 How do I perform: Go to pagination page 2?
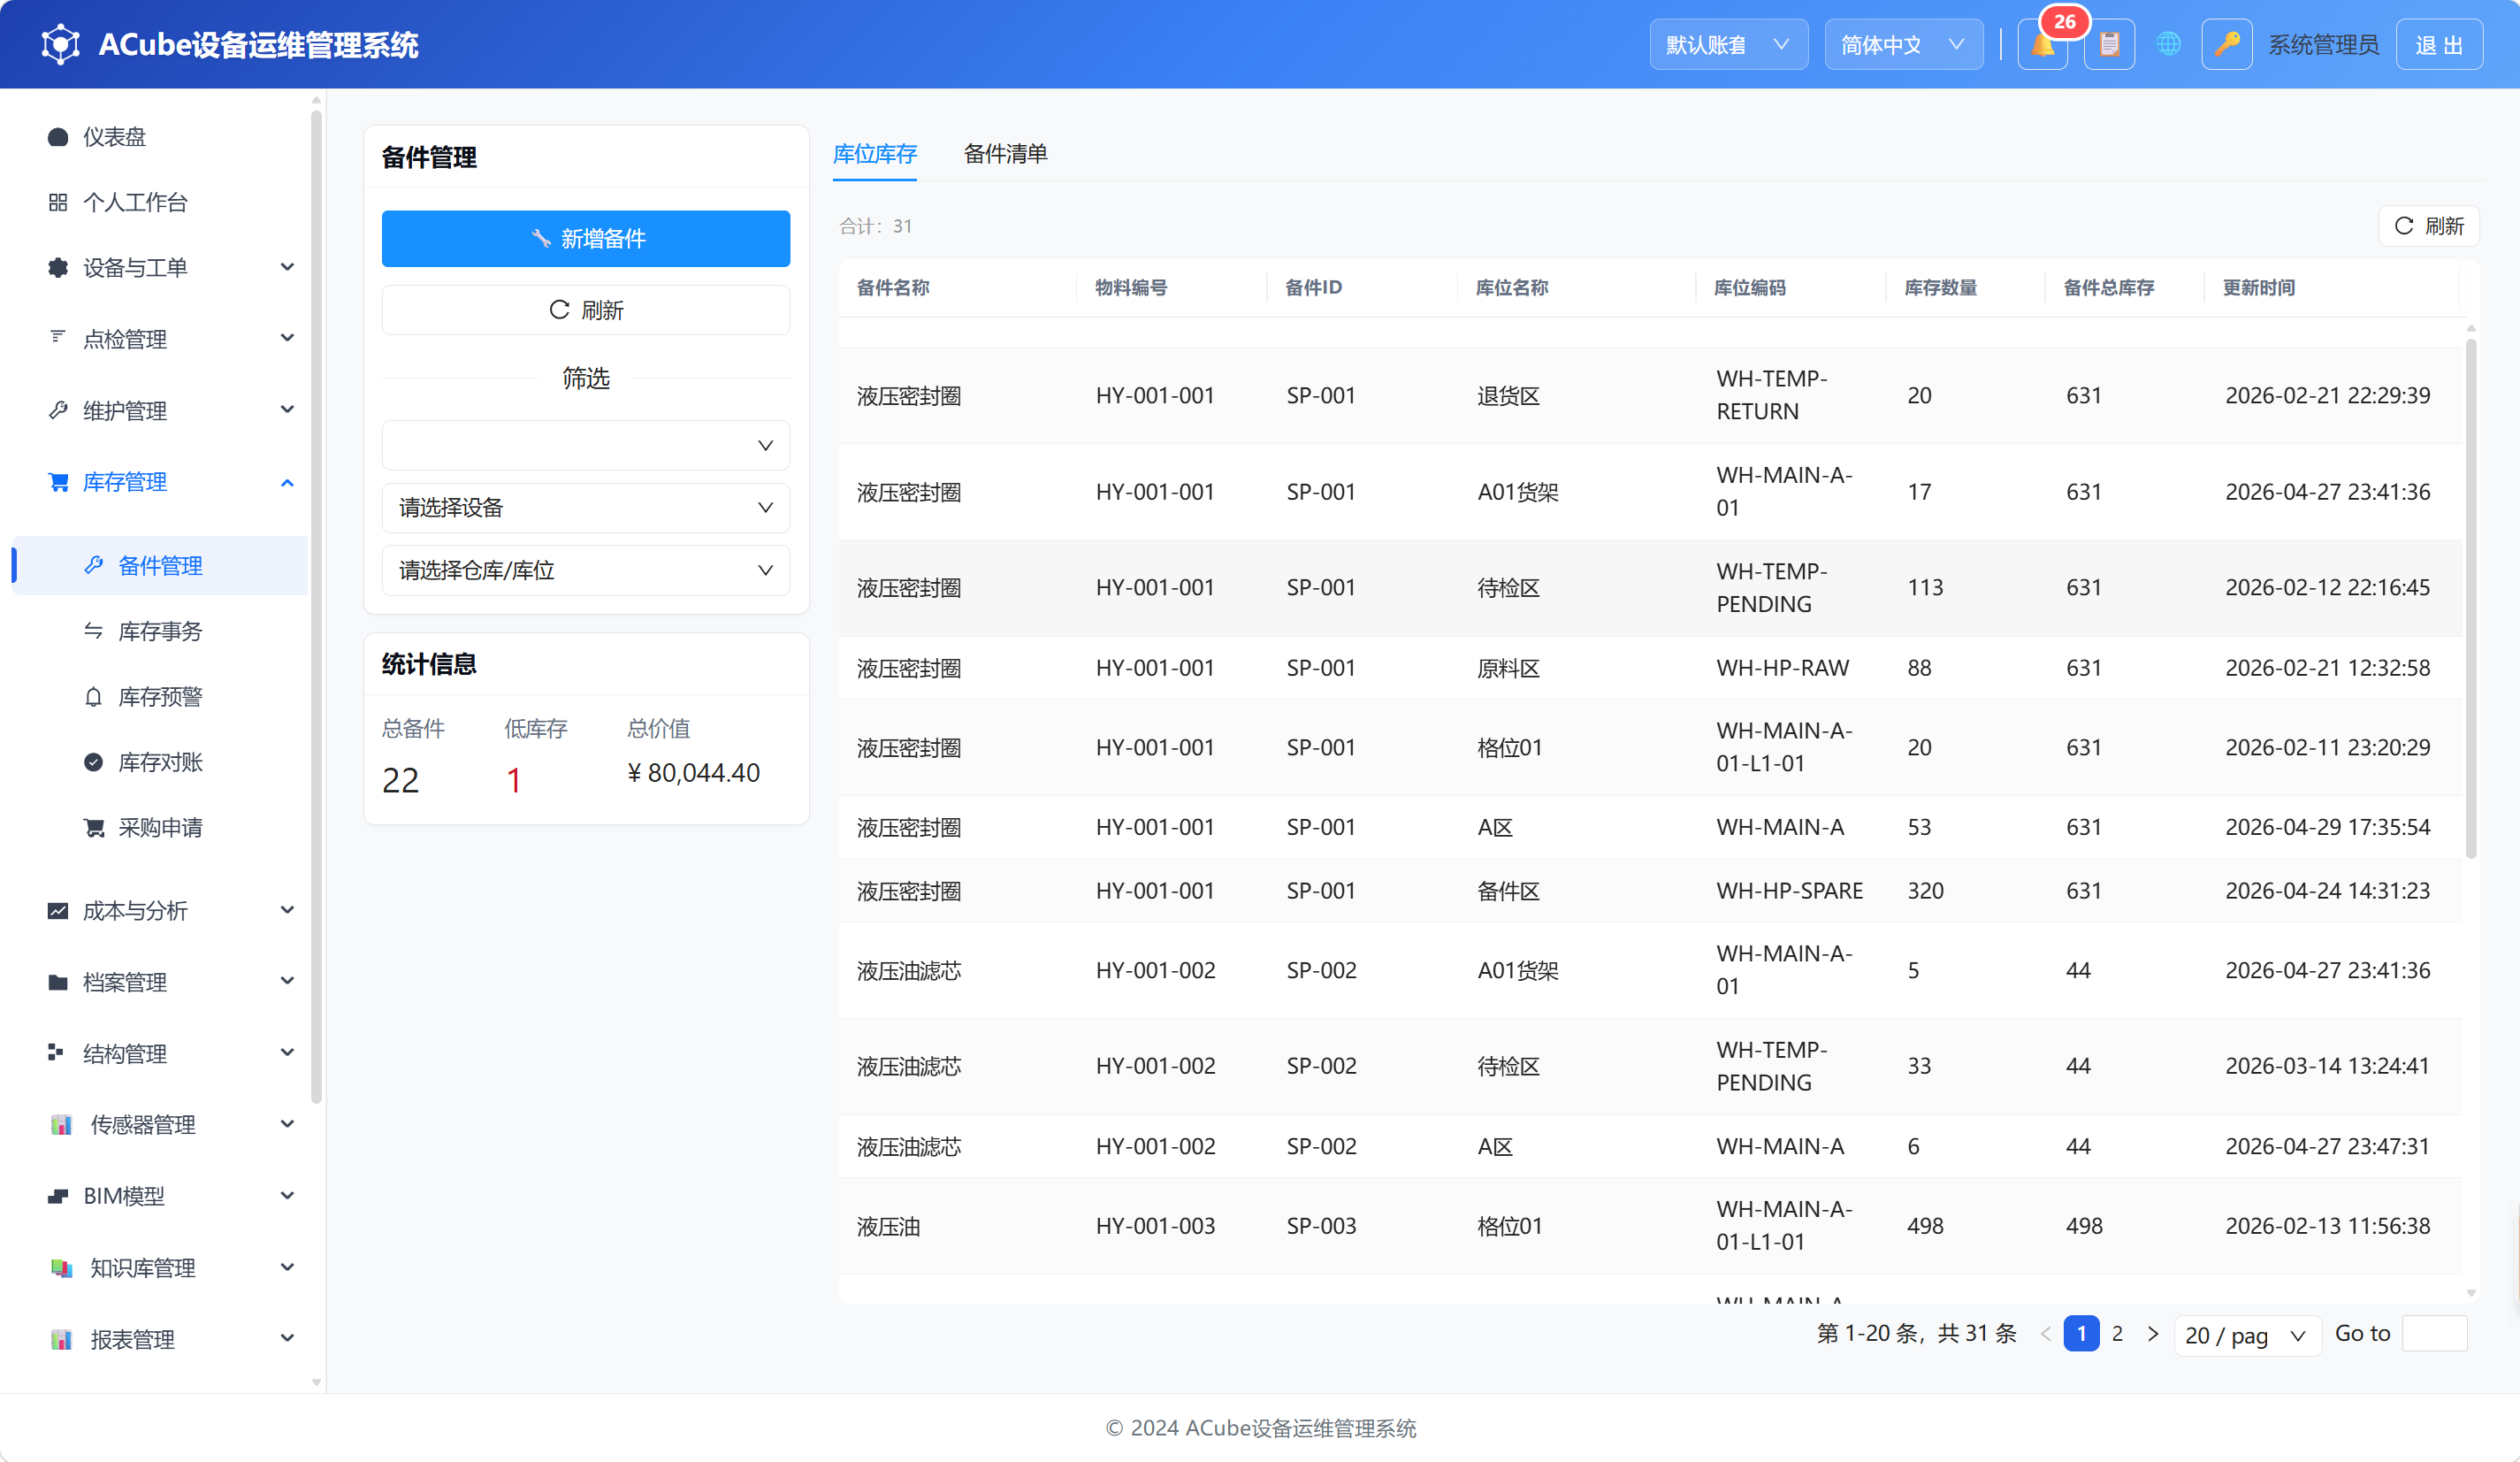point(2117,1333)
